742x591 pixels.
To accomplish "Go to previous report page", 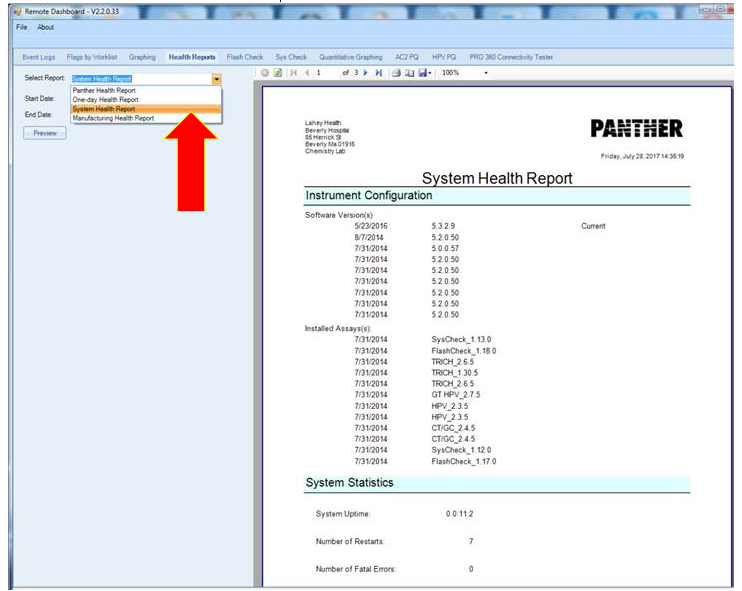I will 304,73.
